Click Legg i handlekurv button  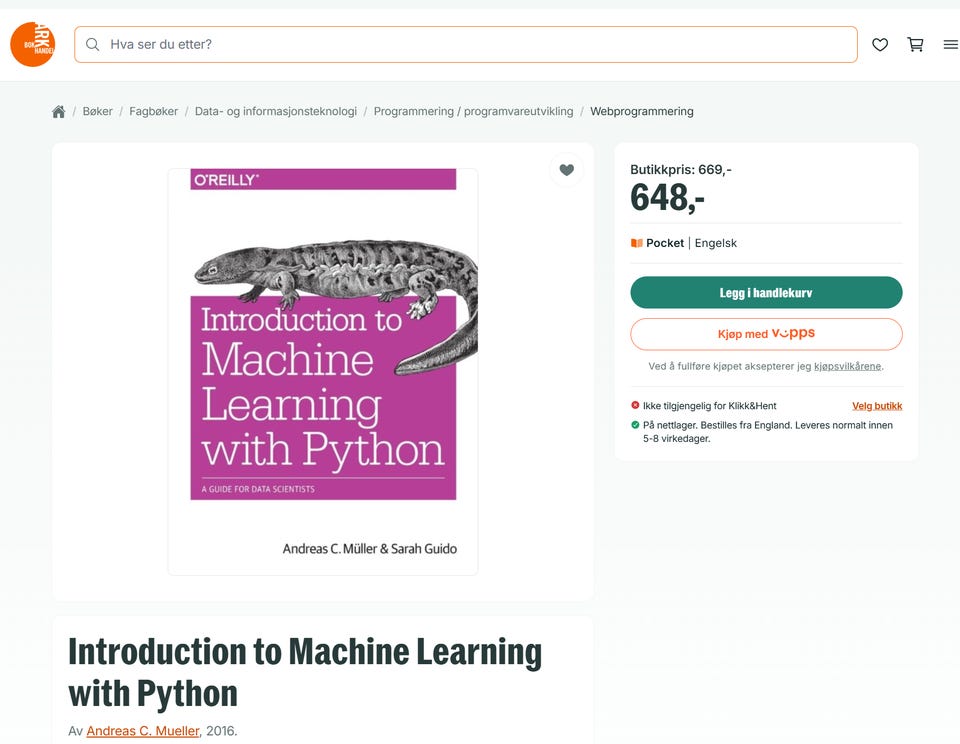(766, 292)
